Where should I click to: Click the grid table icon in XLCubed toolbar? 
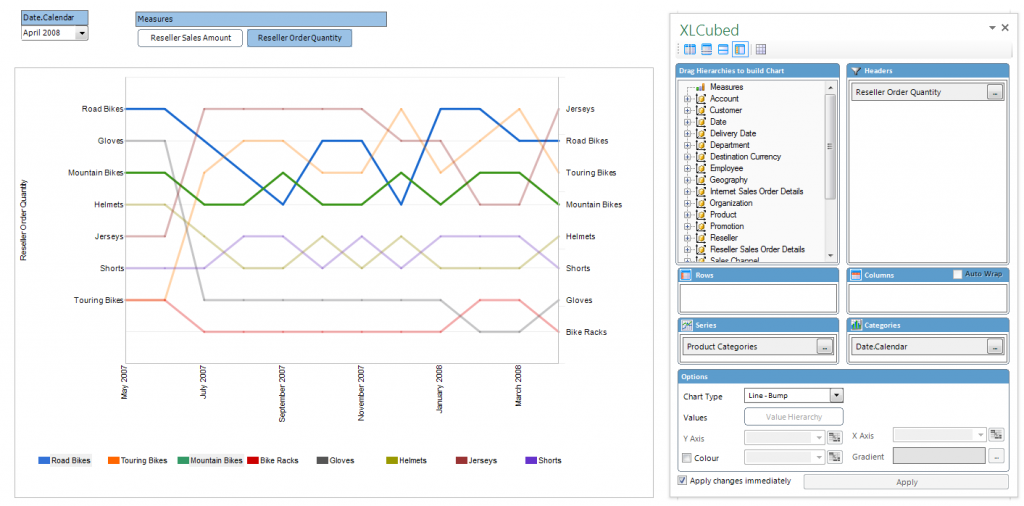[x=761, y=49]
